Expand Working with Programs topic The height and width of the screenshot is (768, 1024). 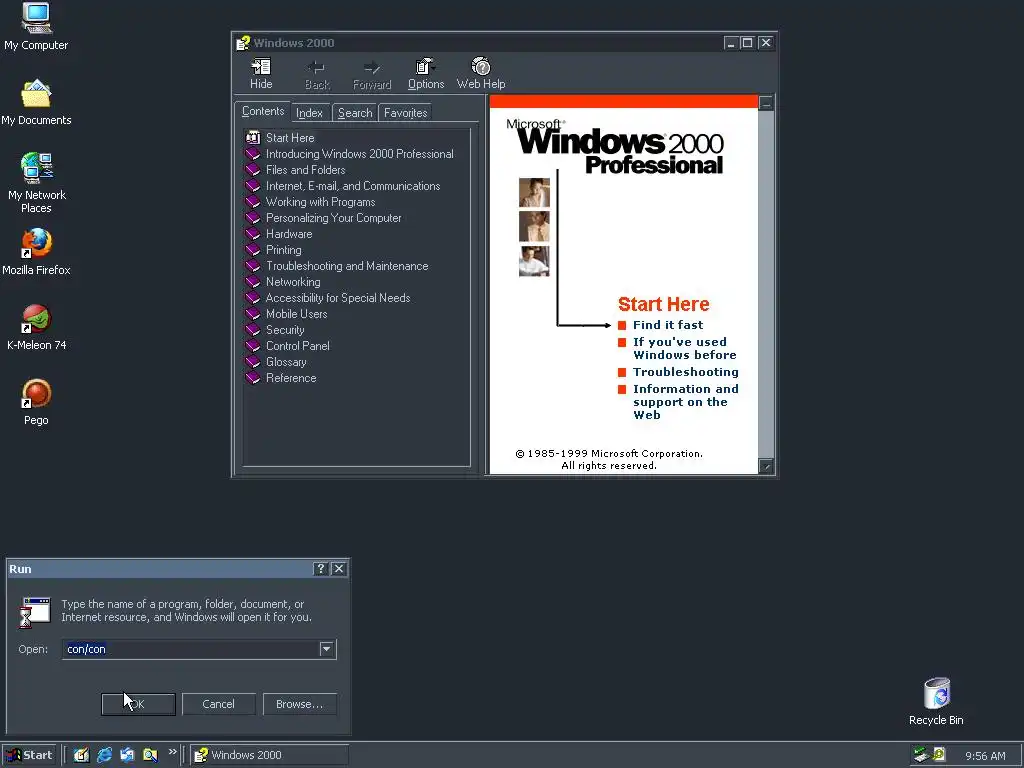coord(320,202)
